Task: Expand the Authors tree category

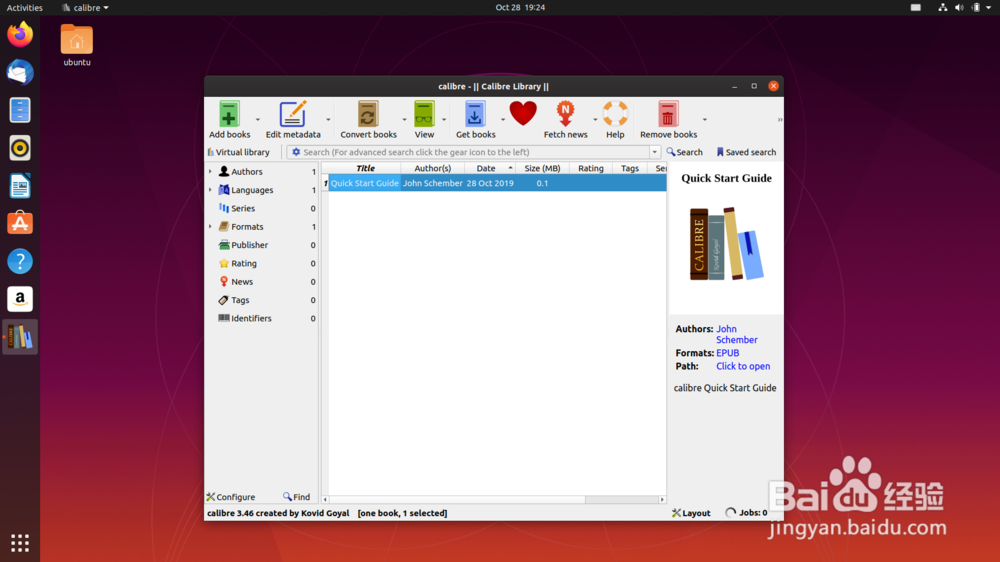Action: click(210, 172)
